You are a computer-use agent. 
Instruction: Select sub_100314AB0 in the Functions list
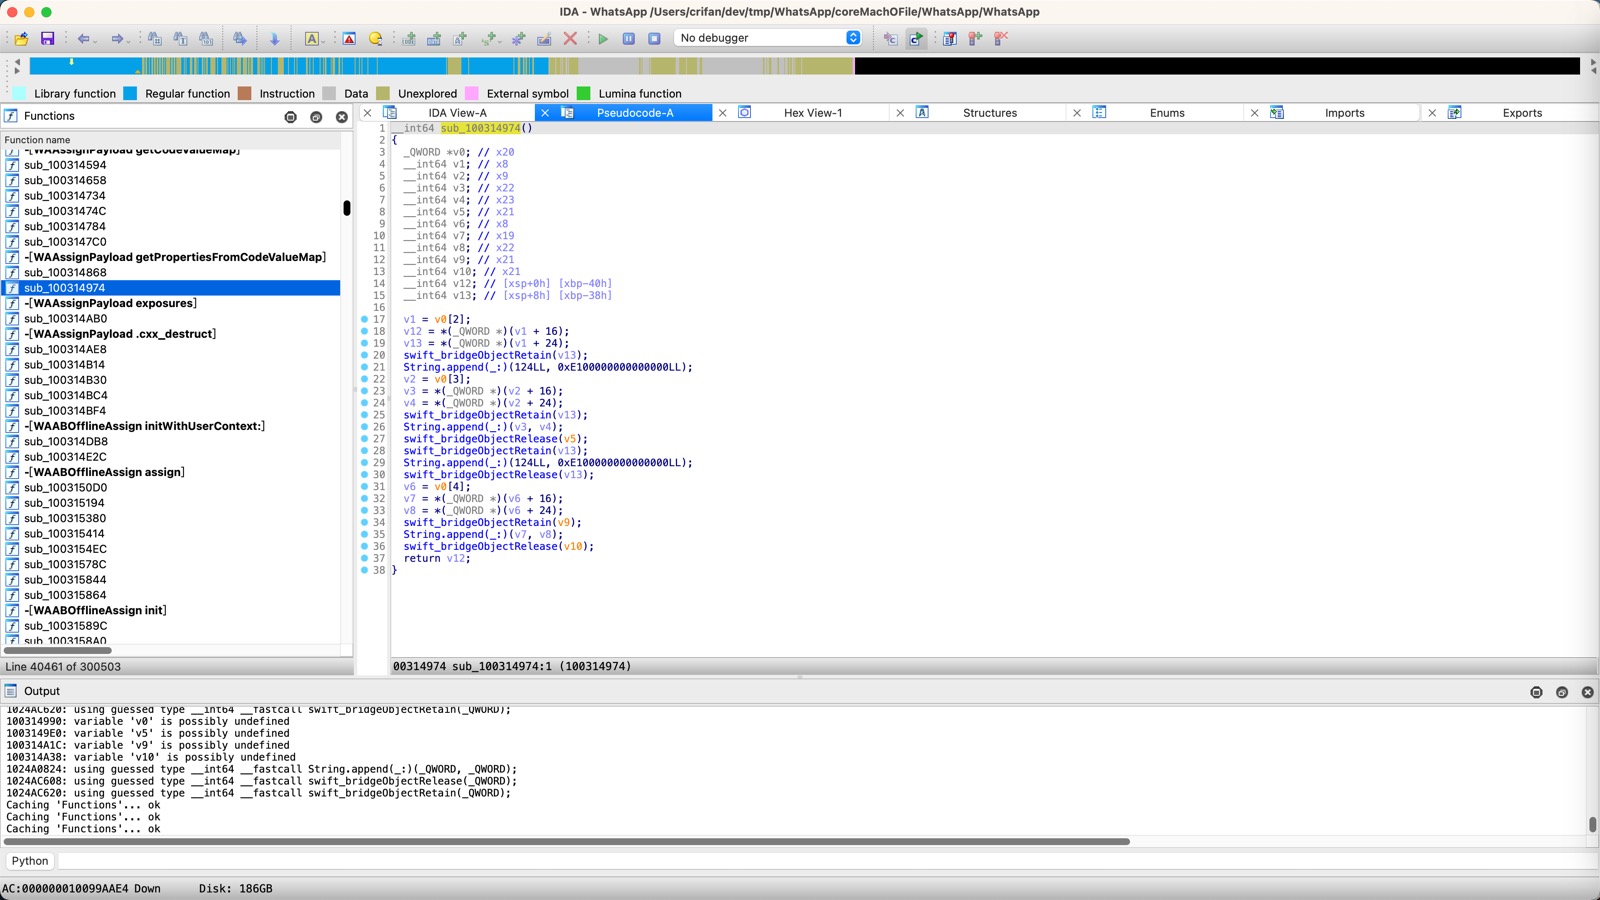tap(170, 319)
